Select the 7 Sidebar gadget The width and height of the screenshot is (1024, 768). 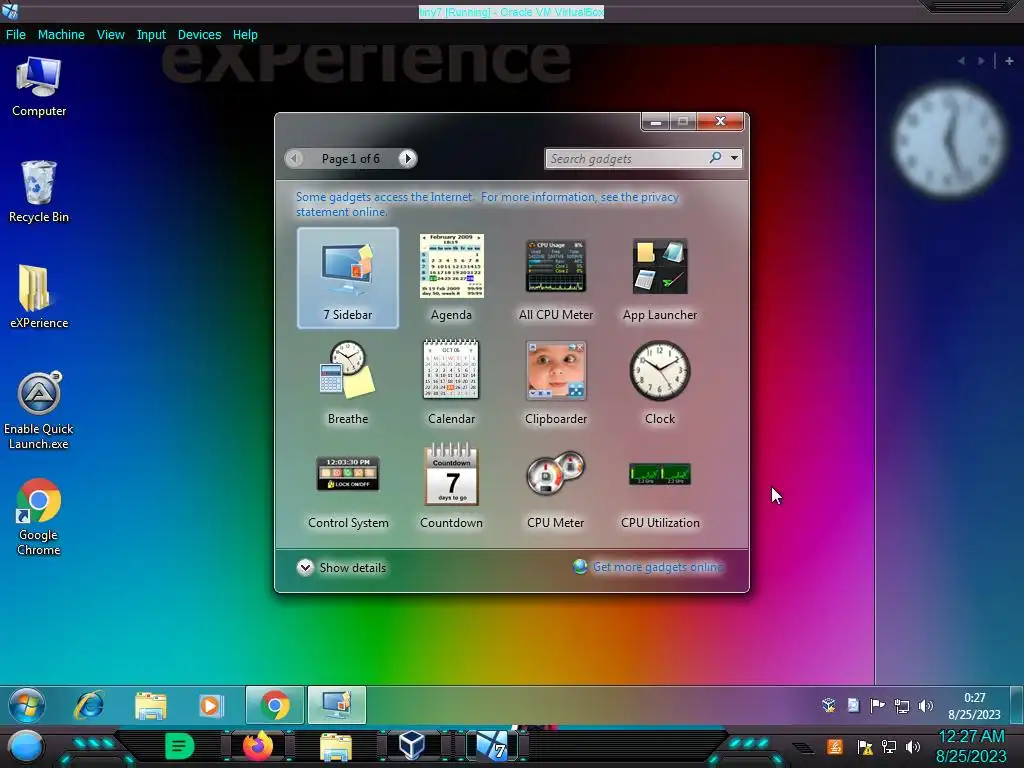click(347, 278)
